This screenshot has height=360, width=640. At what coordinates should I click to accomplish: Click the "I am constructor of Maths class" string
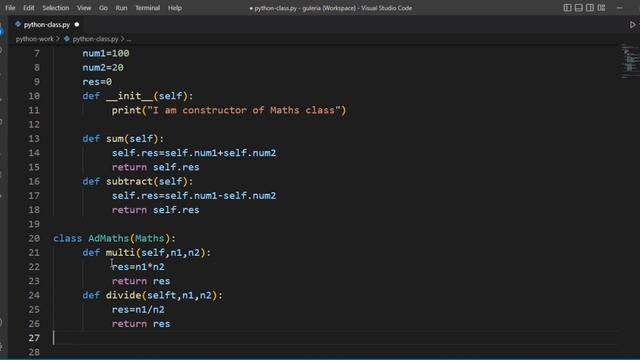[x=244, y=110]
